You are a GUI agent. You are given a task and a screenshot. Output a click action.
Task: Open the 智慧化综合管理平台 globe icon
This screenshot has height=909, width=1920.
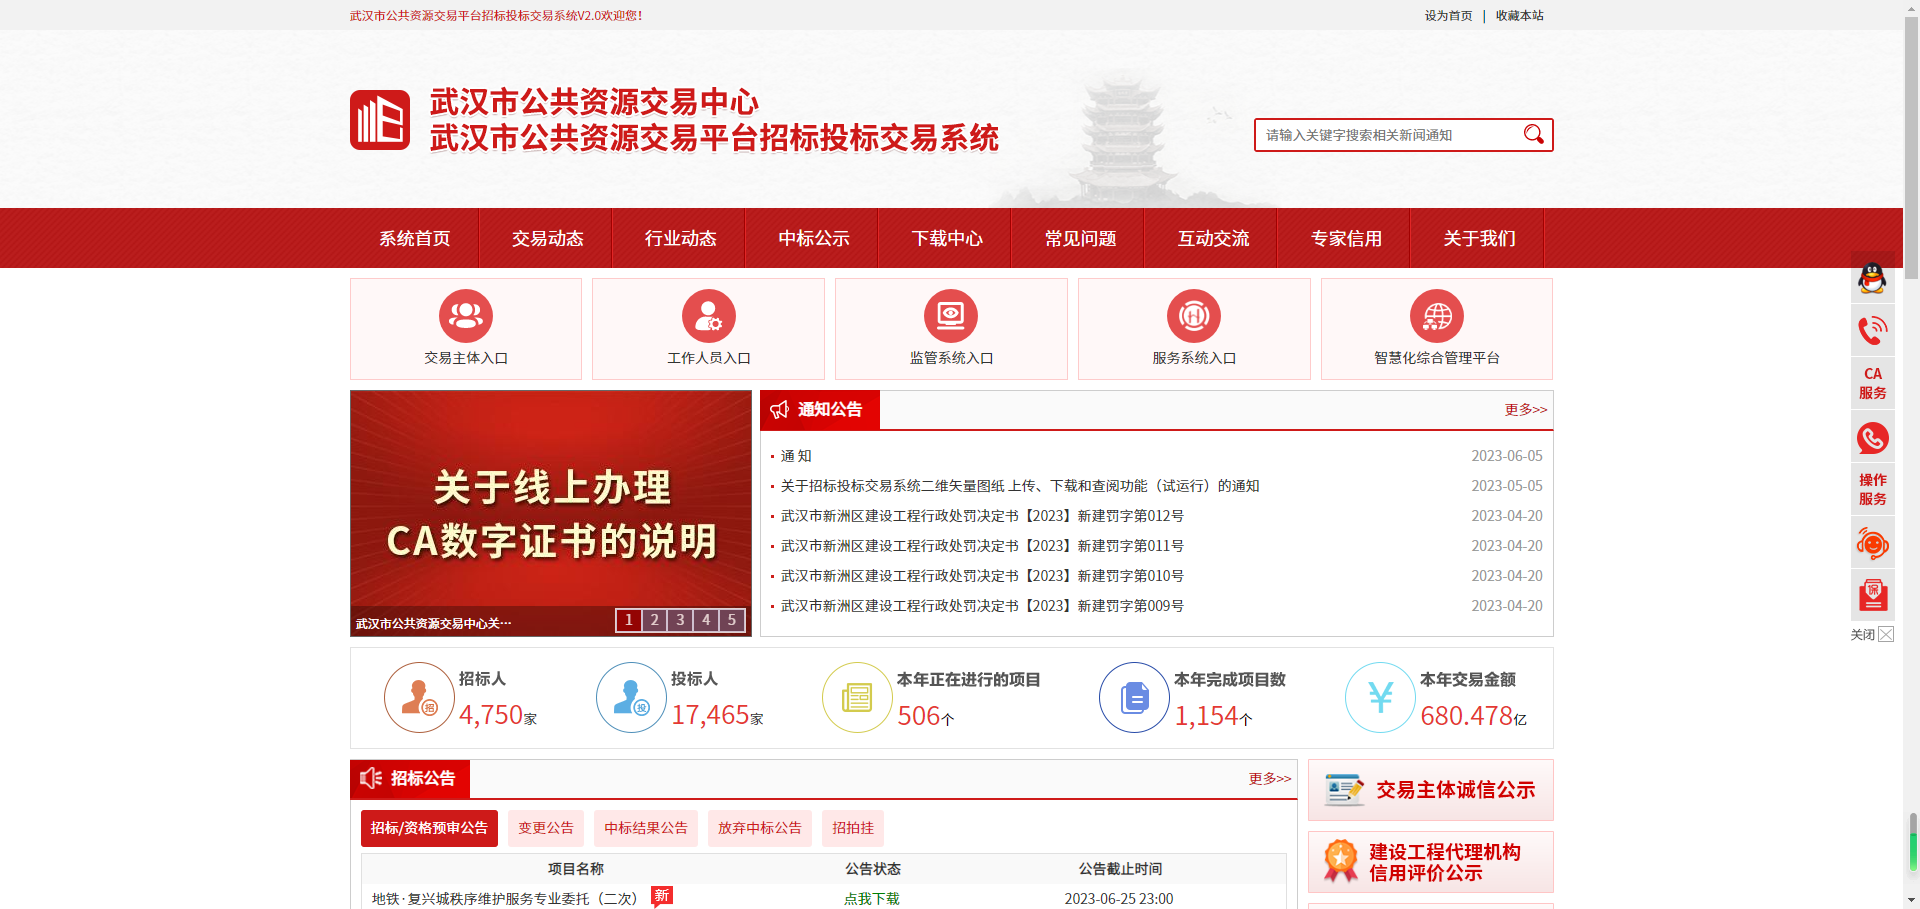(1437, 316)
